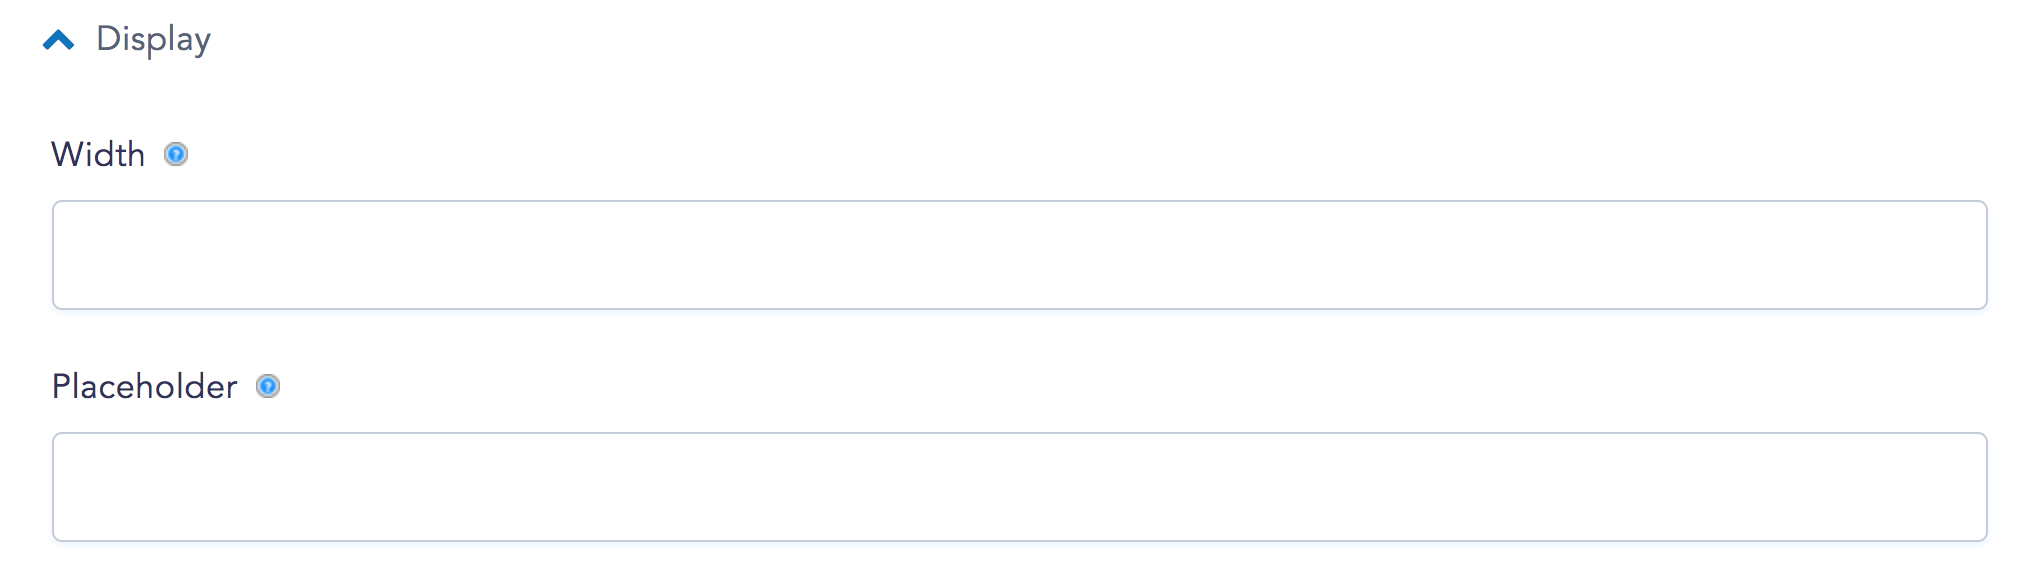
Task: Collapse the Display section using the chevron
Action: pyautogui.click(x=59, y=40)
